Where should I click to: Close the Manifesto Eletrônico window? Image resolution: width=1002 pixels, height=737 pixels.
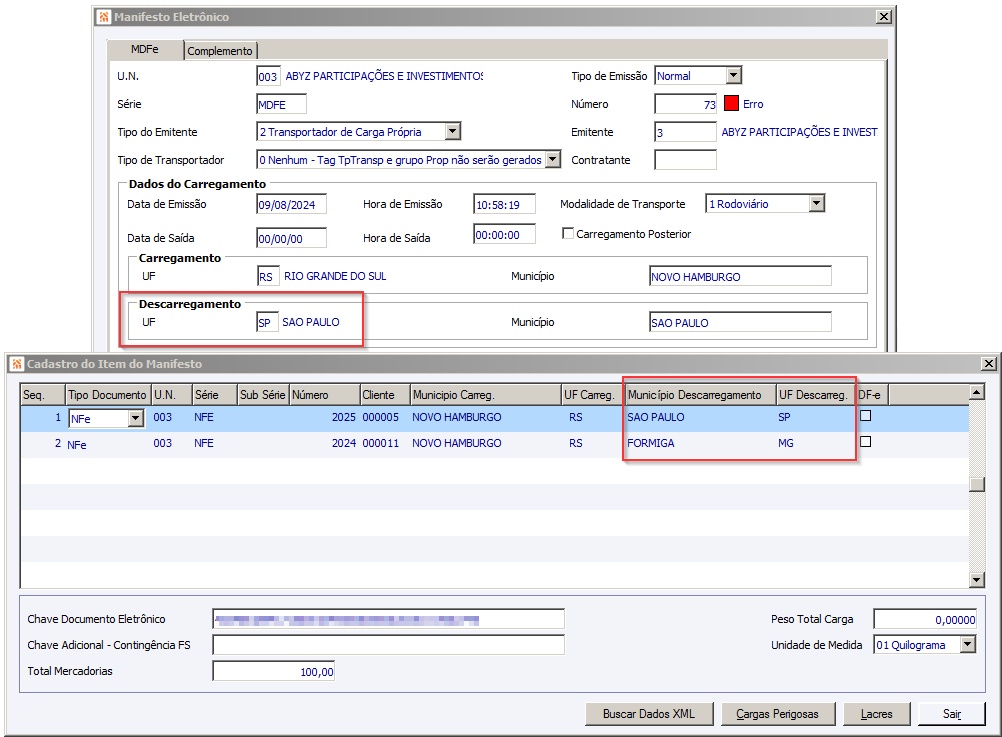pos(884,17)
